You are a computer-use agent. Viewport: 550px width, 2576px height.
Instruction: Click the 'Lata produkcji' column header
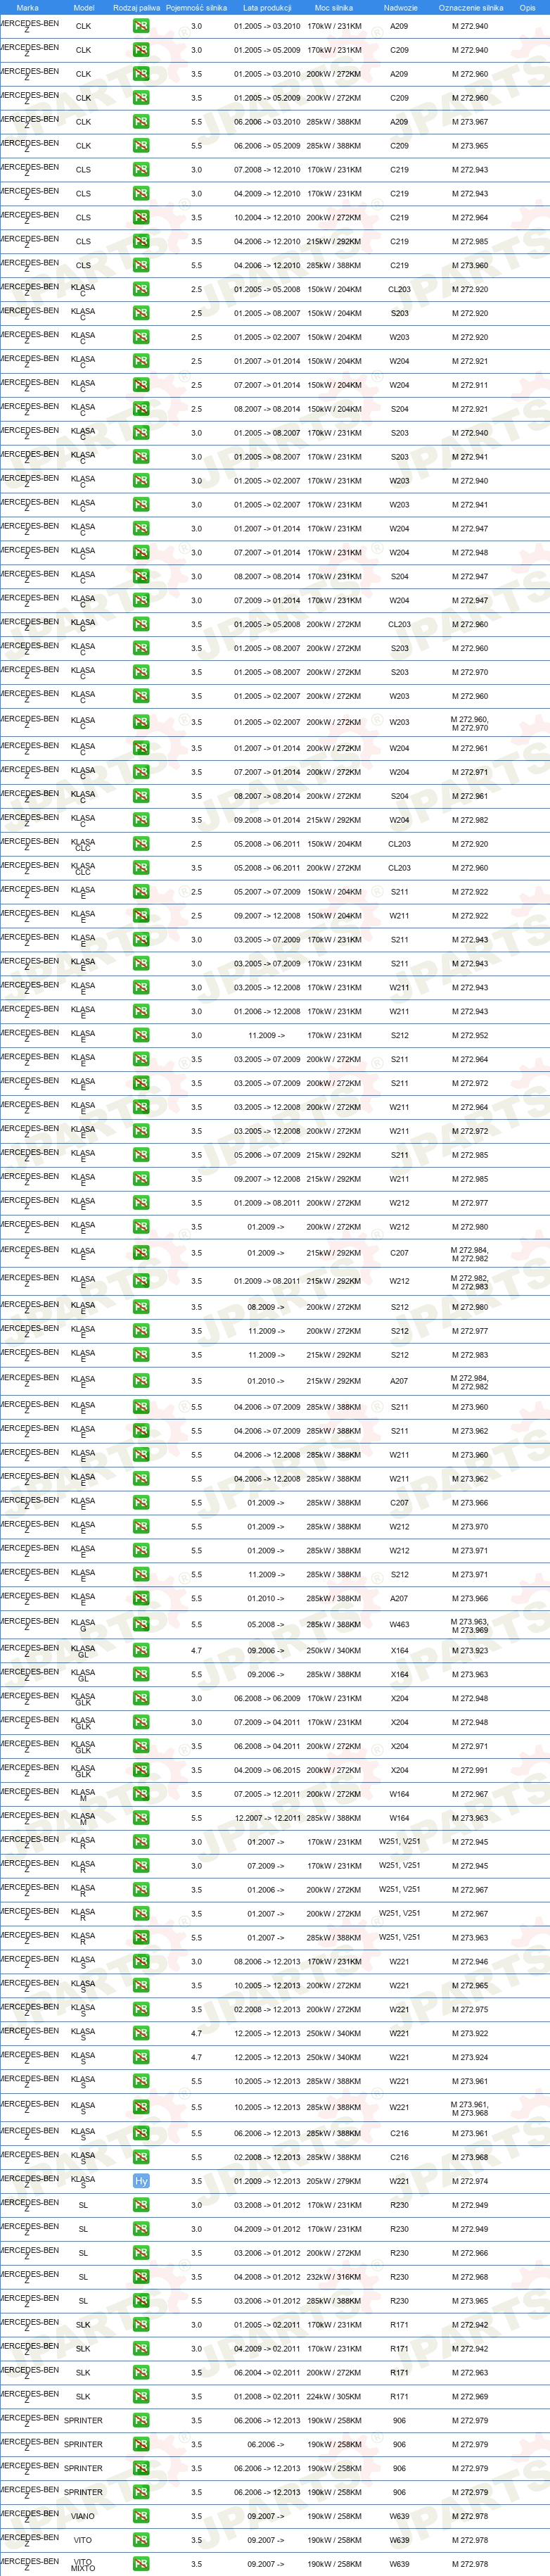pyautogui.click(x=267, y=7)
